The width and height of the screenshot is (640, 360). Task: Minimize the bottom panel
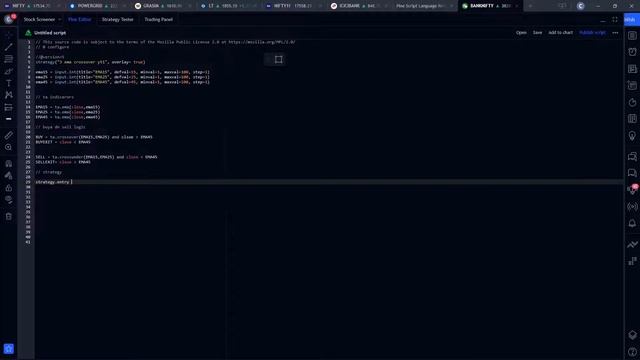tap(603, 20)
